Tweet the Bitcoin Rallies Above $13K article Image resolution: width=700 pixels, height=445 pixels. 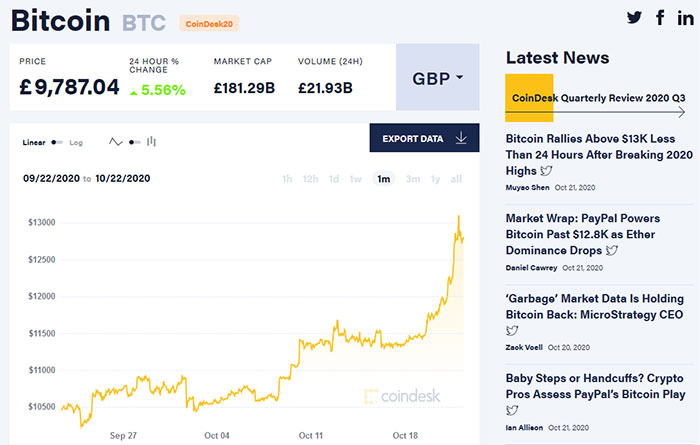point(546,171)
